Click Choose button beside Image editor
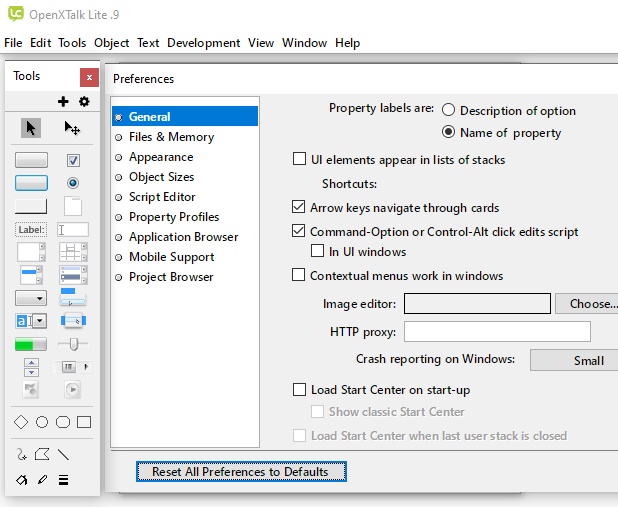The width and height of the screenshot is (618, 507). tap(586, 304)
